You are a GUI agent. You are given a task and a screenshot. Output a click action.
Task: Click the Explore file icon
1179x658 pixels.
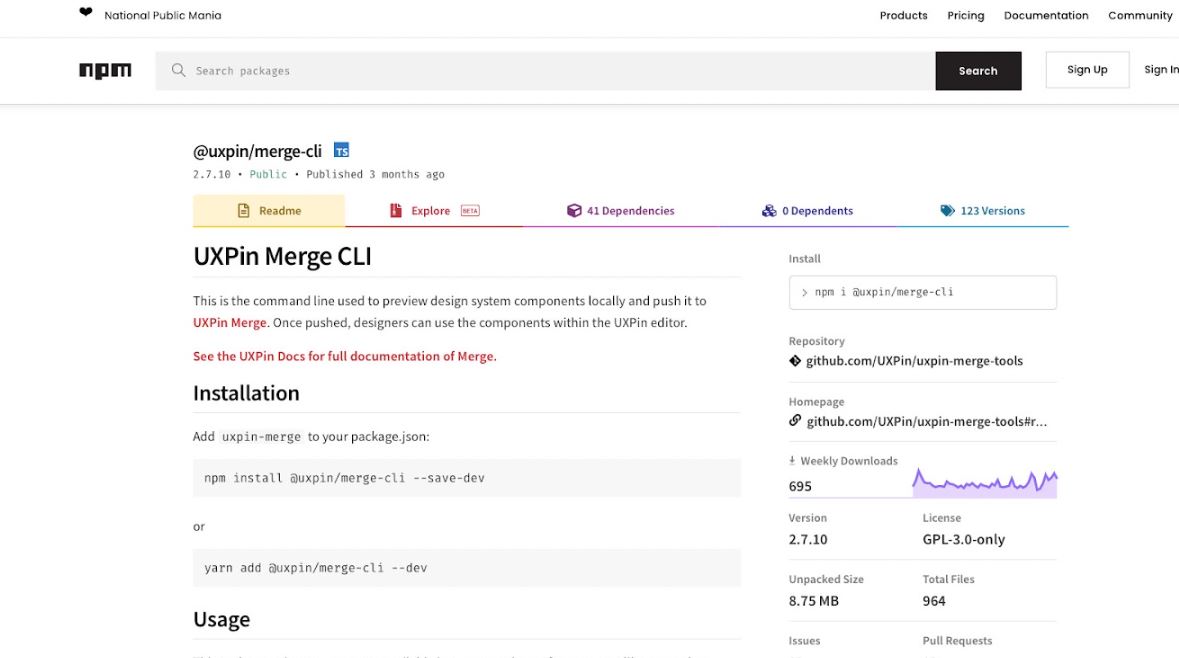(396, 211)
